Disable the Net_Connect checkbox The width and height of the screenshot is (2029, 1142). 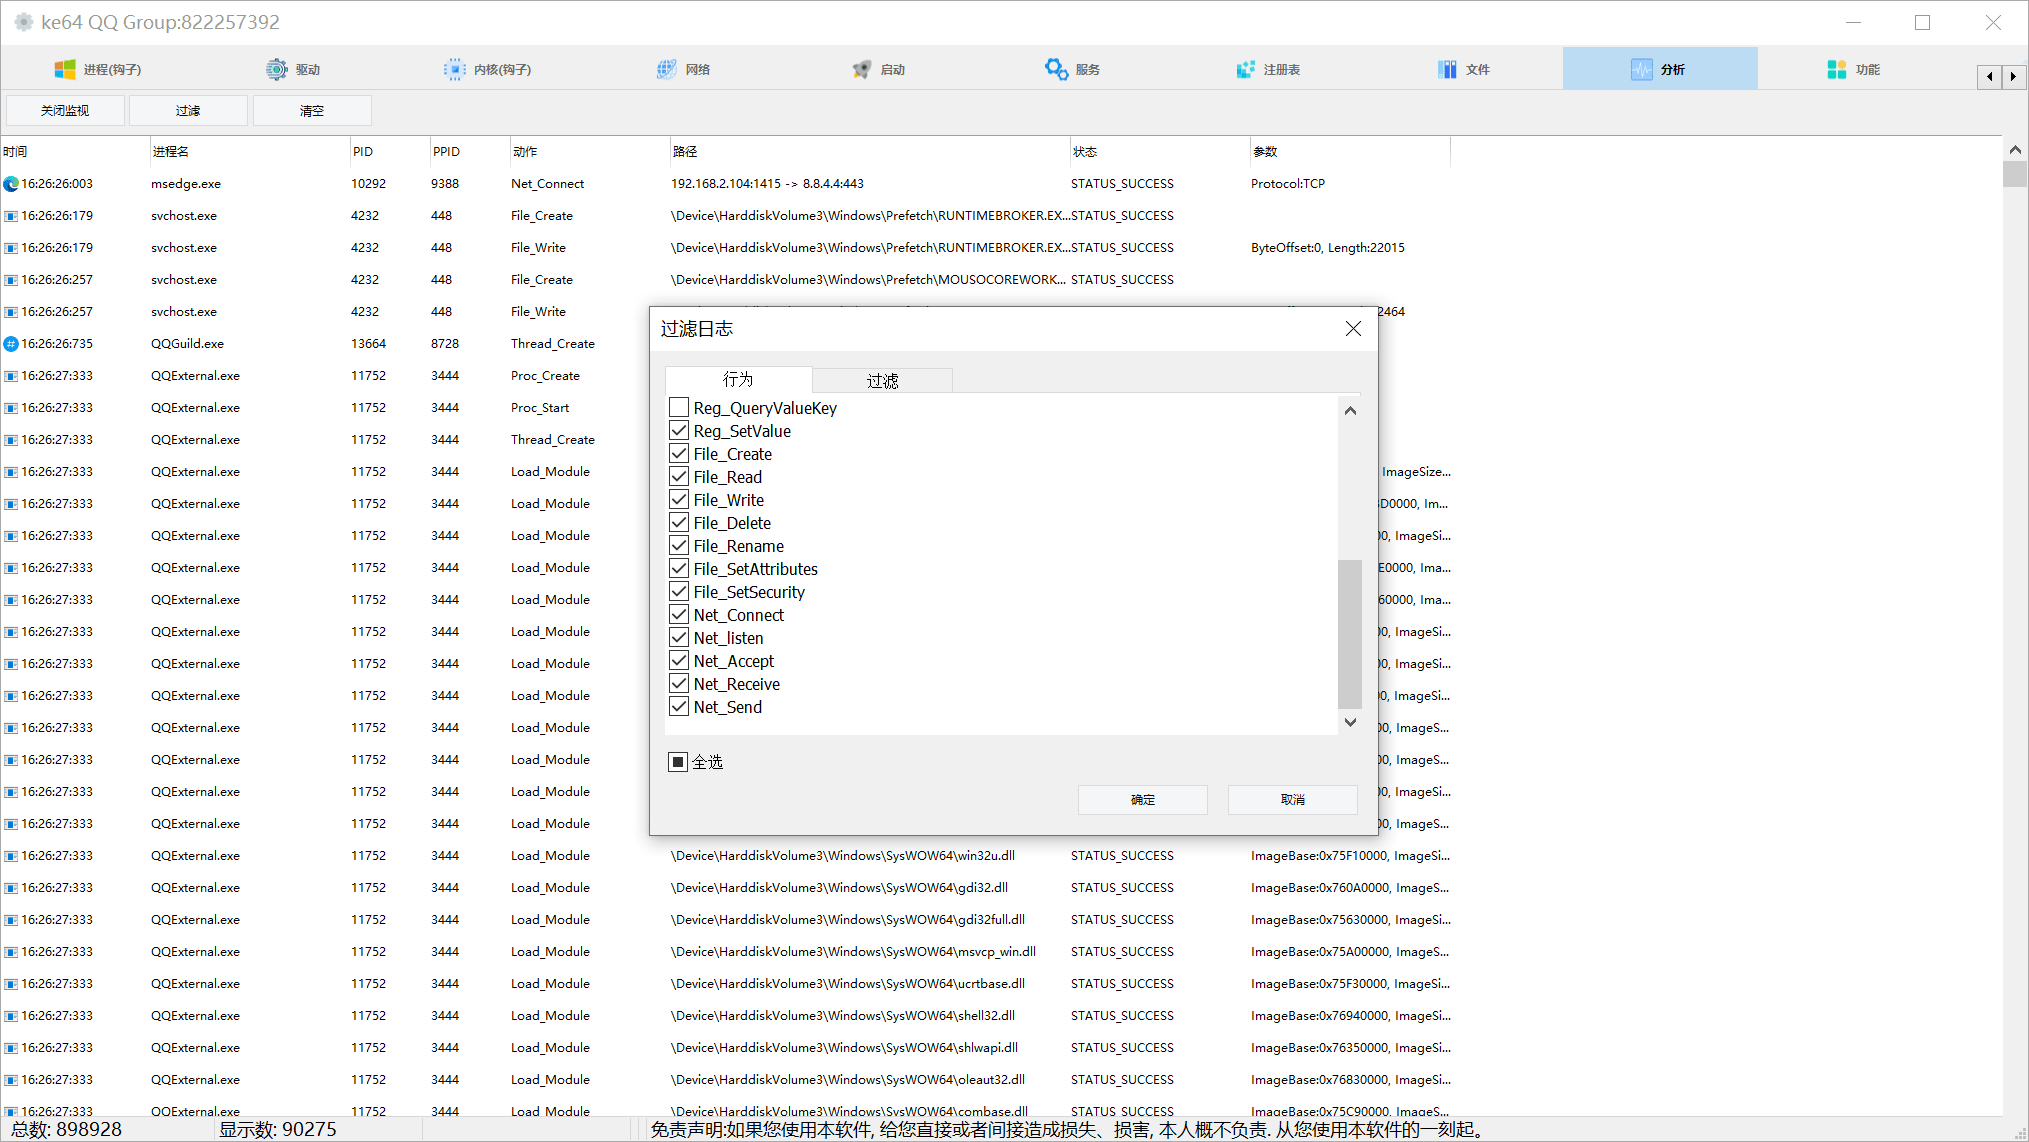(x=679, y=614)
